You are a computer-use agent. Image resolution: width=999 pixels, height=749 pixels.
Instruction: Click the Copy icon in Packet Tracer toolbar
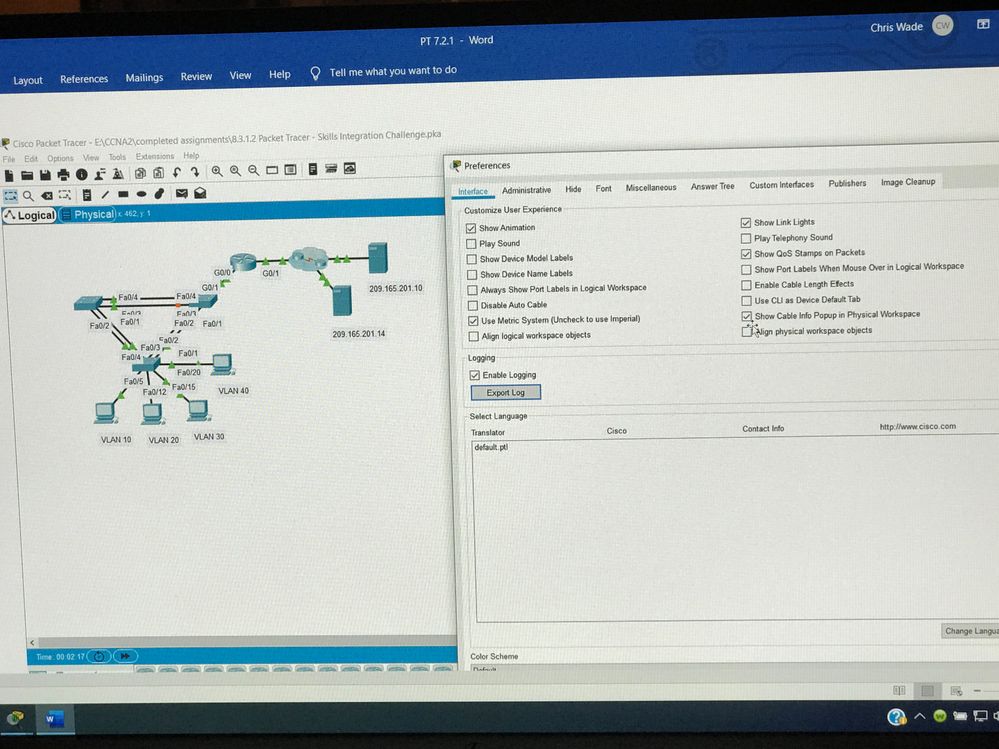point(140,173)
